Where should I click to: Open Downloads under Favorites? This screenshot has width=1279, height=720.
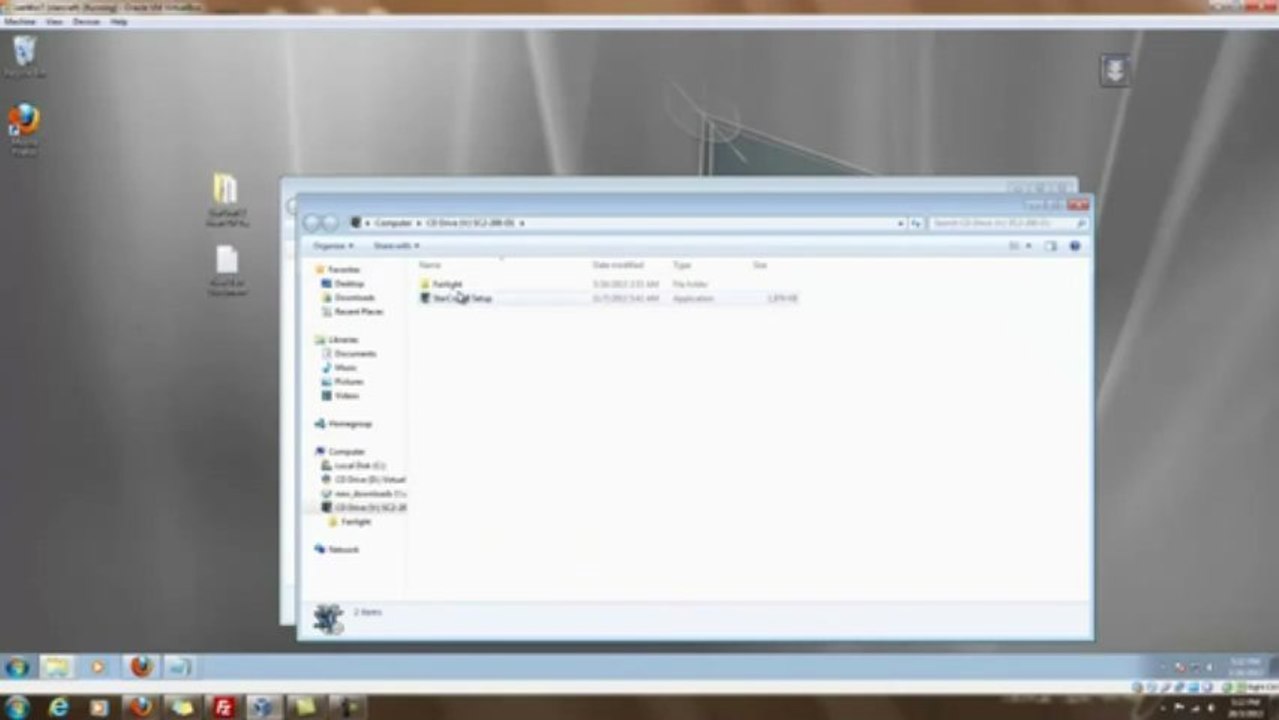(347, 298)
